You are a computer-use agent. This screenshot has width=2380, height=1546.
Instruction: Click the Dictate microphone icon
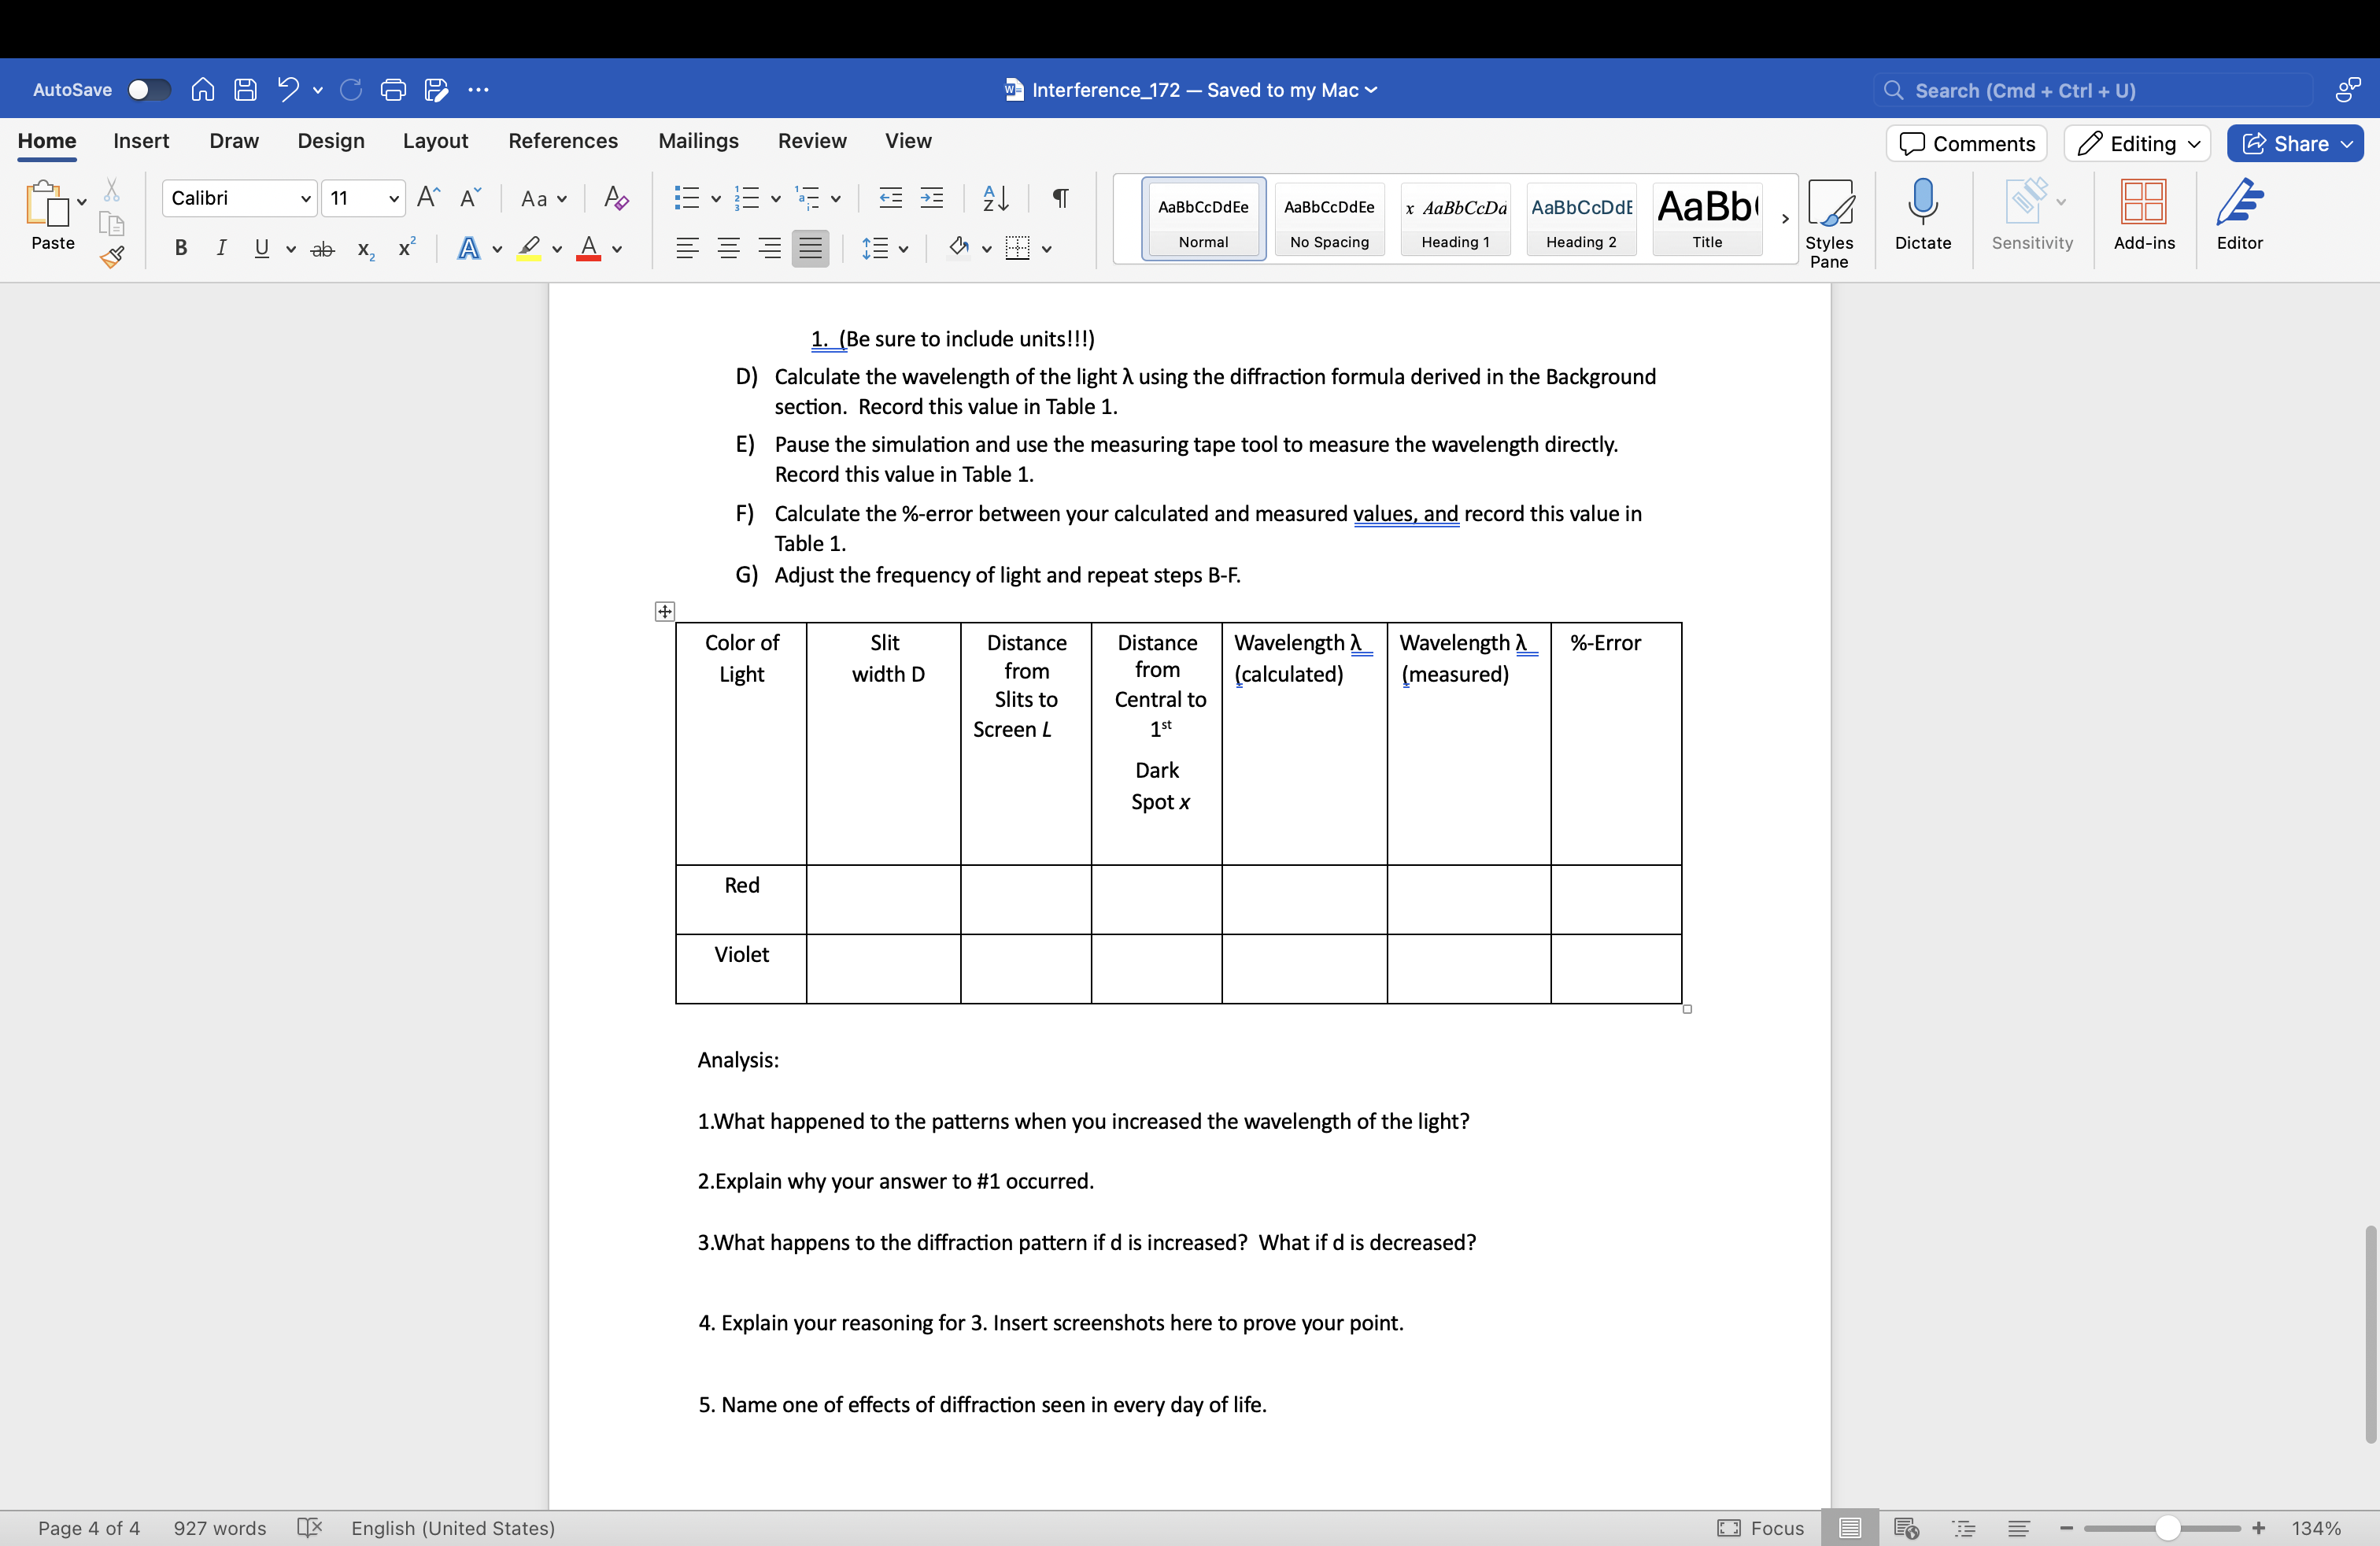pyautogui.click(x=1922, y=201)
